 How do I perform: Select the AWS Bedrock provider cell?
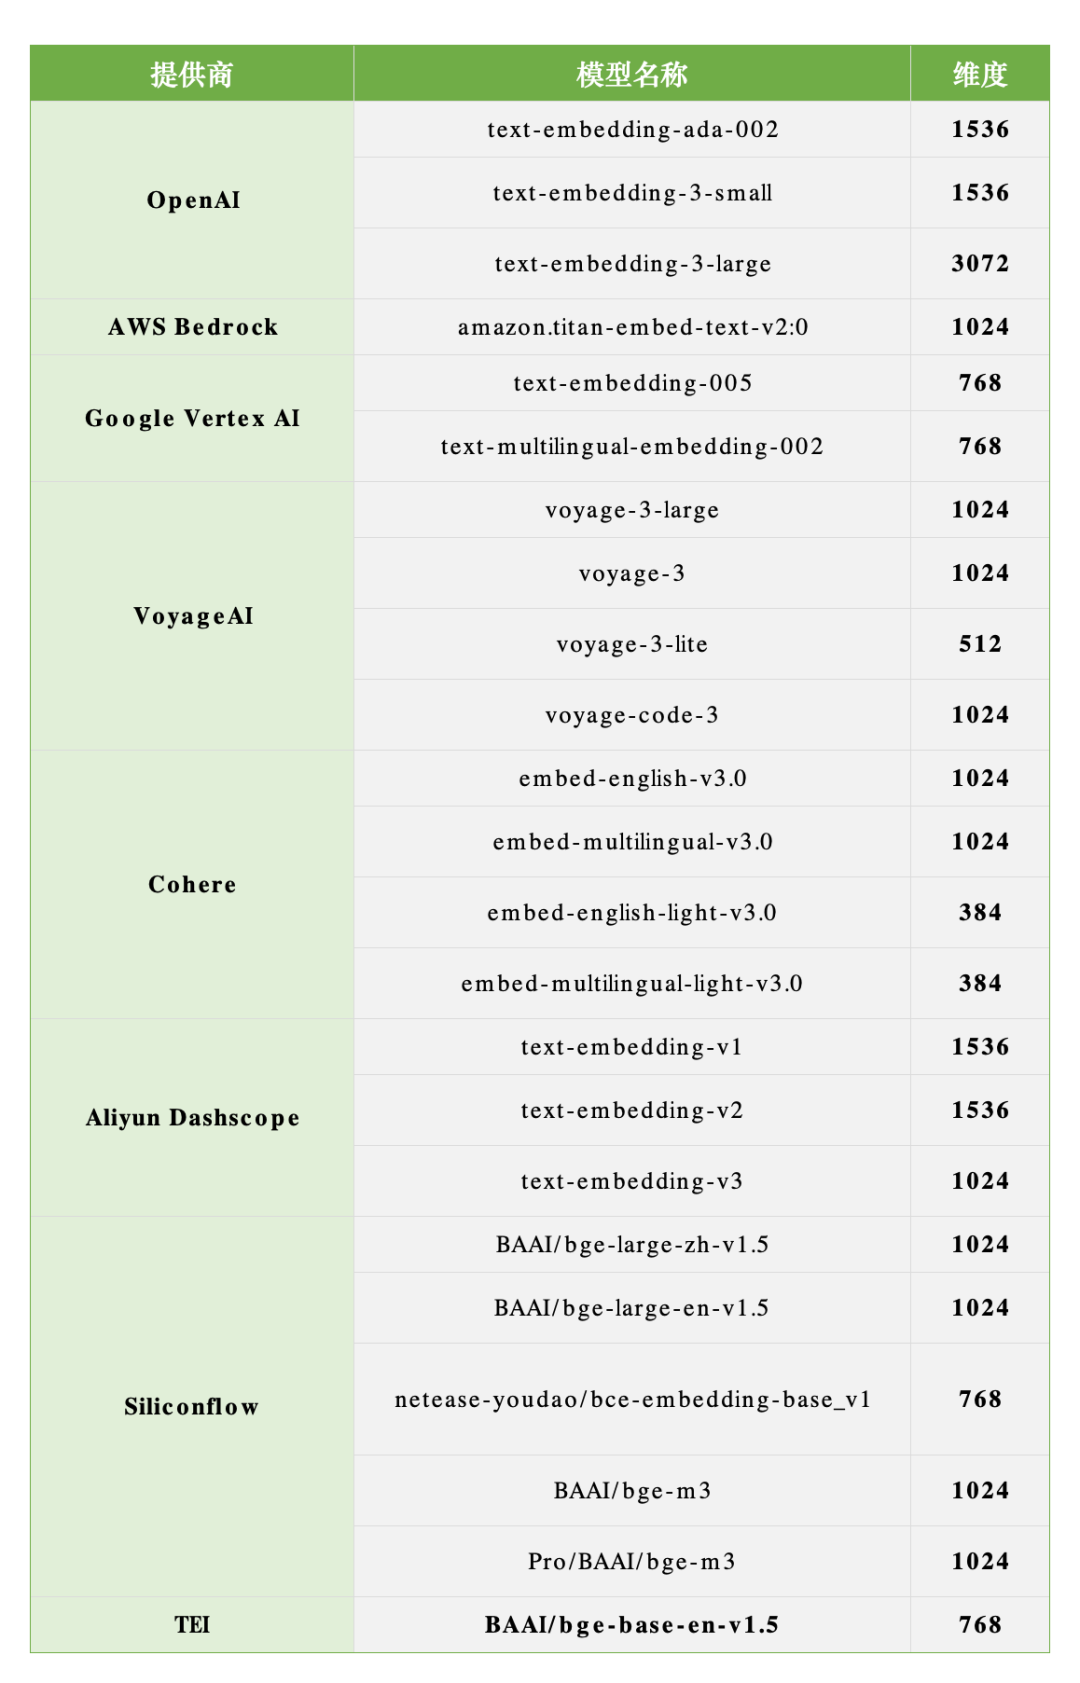pos(192,327)
